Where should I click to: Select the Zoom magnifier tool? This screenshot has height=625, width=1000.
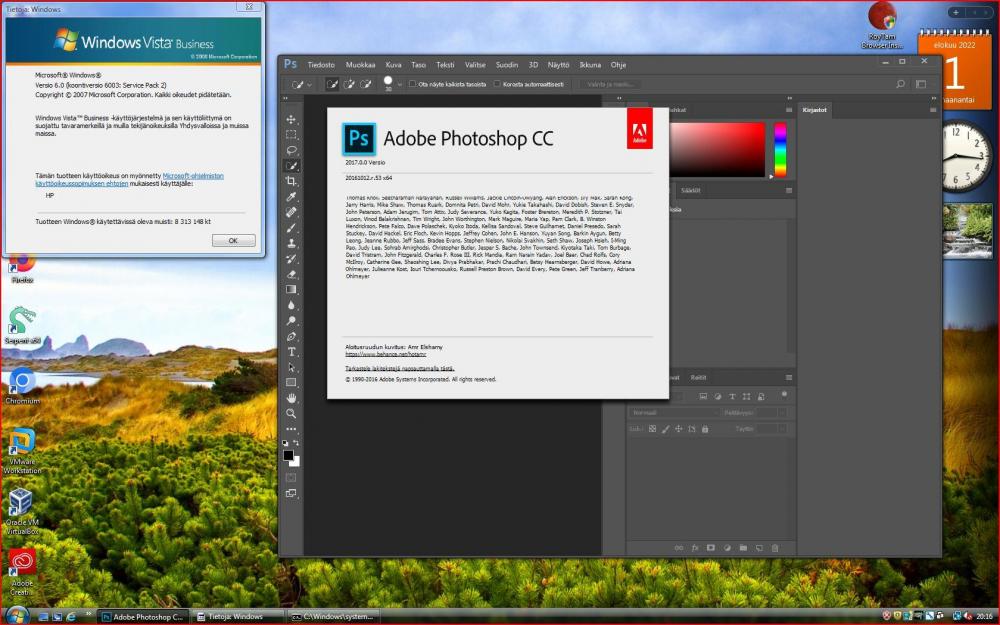click(292, 413)
